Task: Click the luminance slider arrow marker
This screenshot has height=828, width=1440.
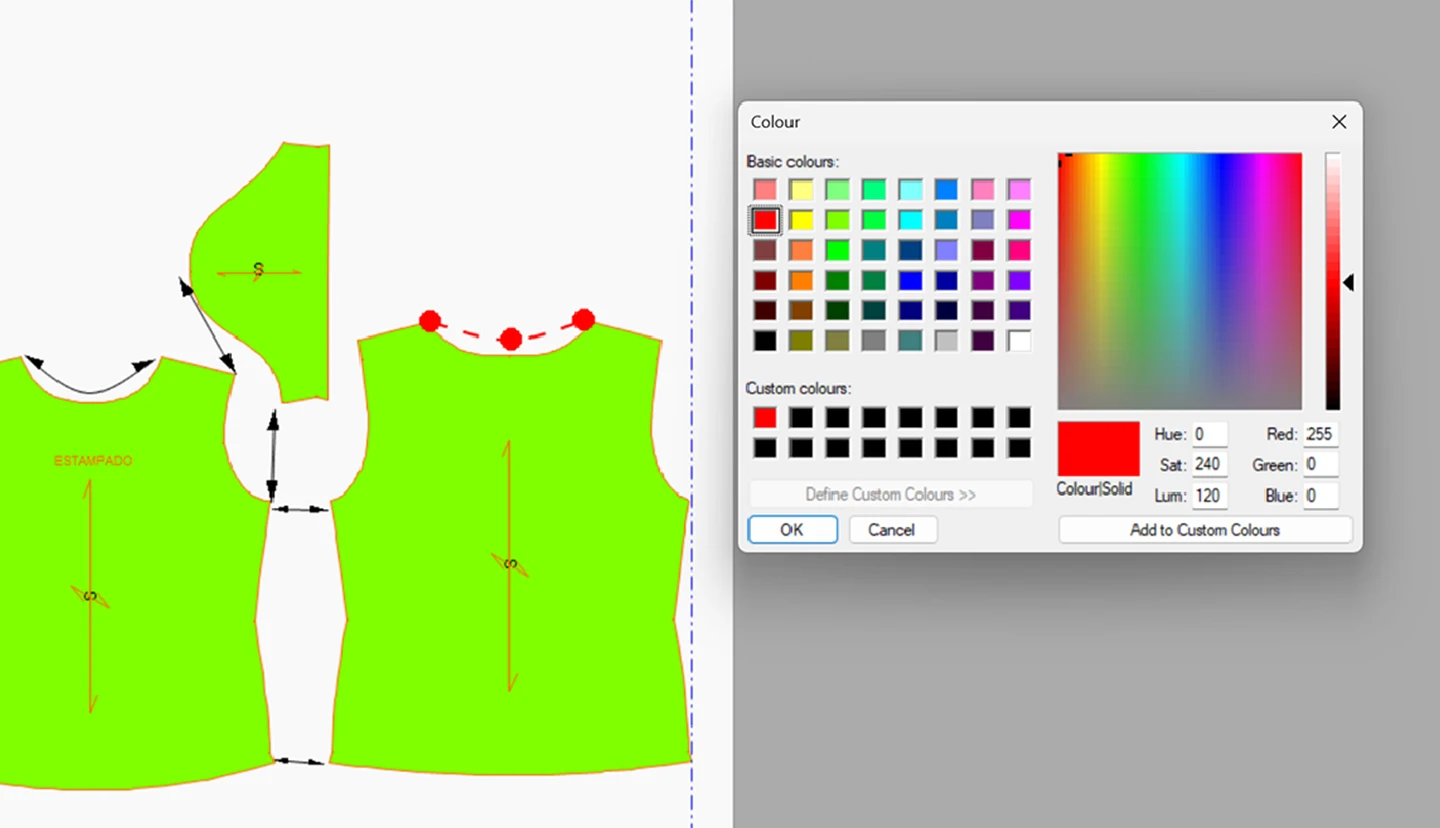Action: (1347, 283)
